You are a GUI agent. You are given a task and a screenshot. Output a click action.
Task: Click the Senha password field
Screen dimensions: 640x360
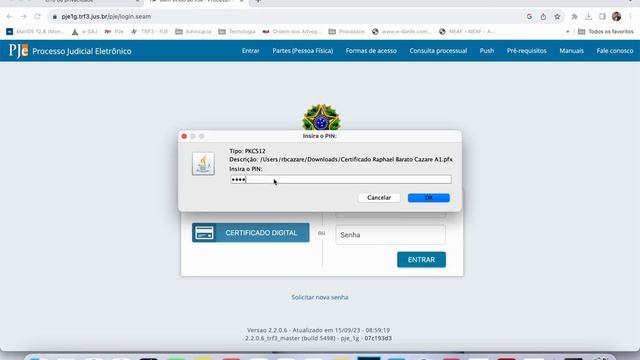[x=391, y=235]
